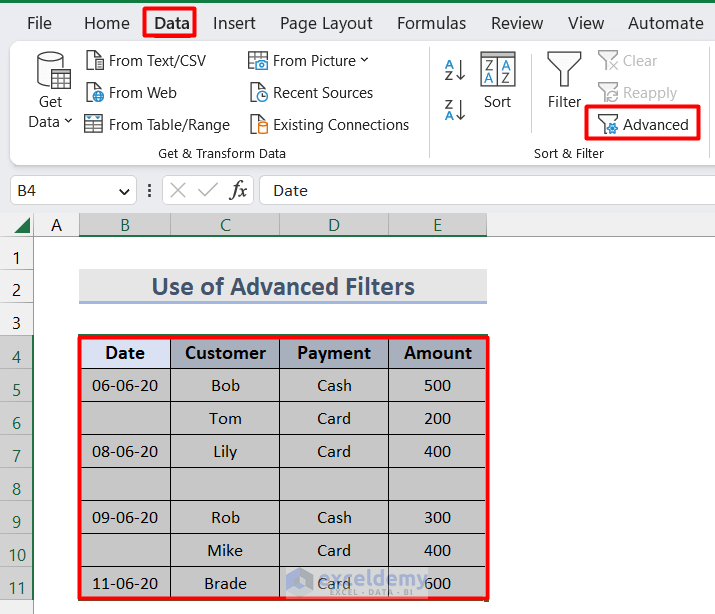Select cell containing Lily

[x=225, y=451]
